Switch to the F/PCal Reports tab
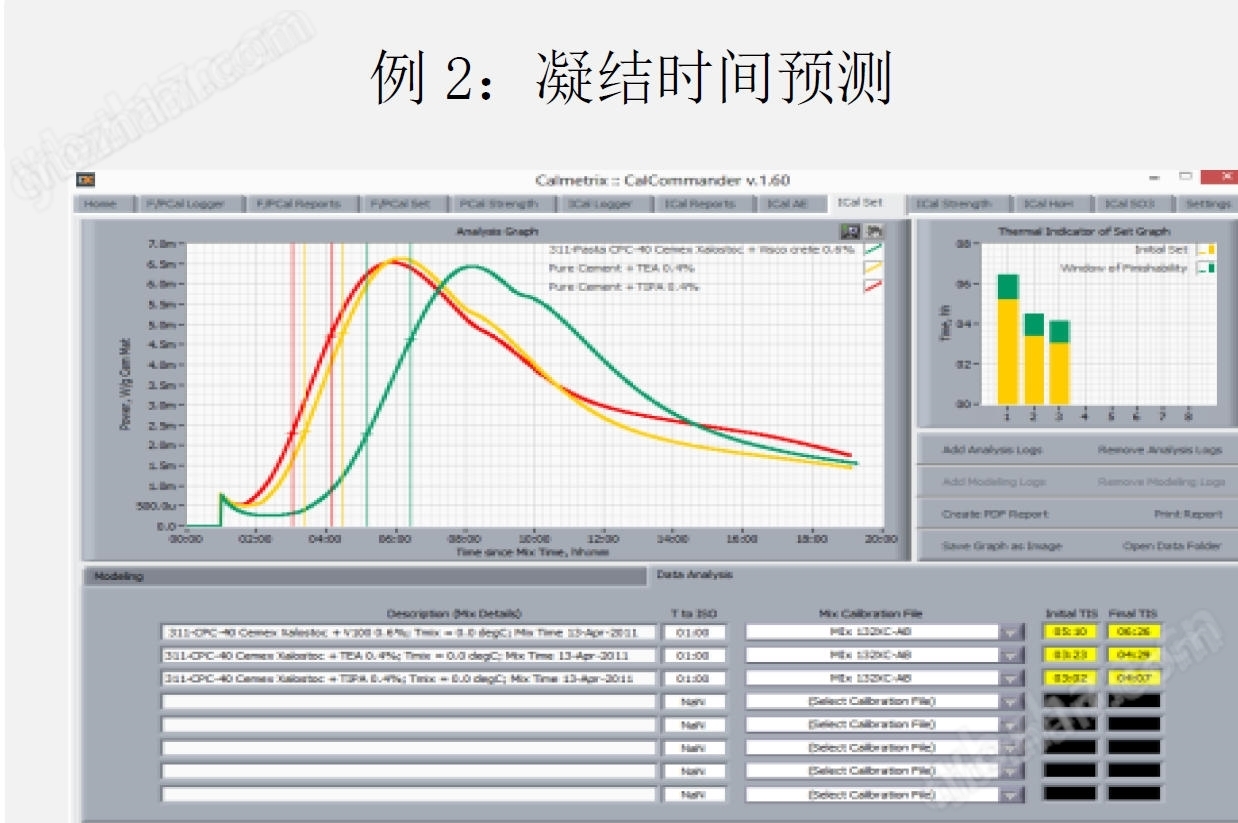1238x823 pixels. pos(297,204)
